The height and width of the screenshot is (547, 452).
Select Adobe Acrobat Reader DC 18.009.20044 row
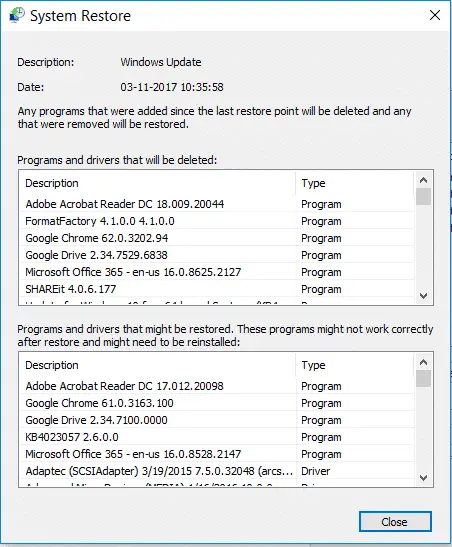217,204
